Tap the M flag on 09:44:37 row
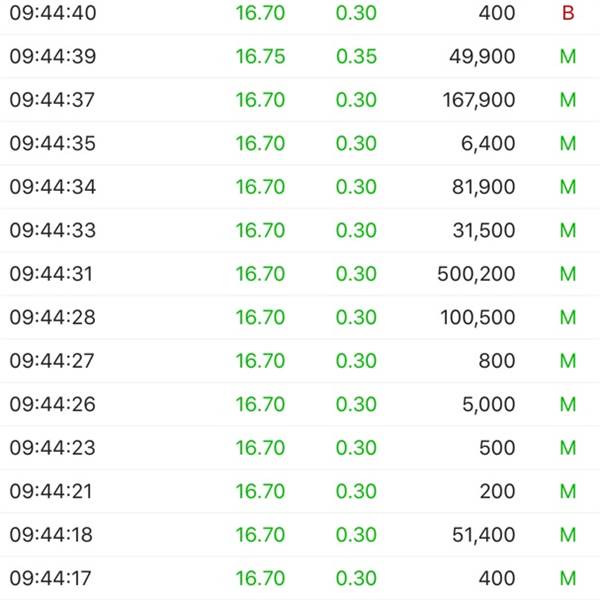 (568, 100)
